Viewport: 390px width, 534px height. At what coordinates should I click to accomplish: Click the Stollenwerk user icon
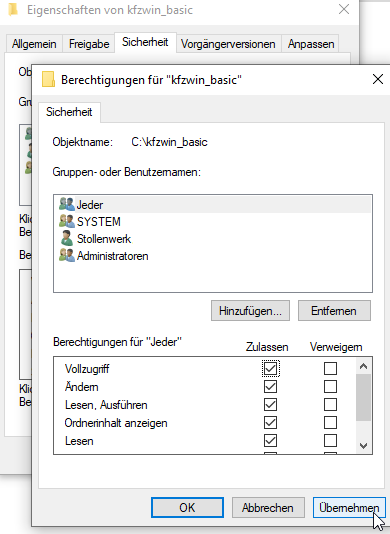pyautogui.click(x=67, y=238)
